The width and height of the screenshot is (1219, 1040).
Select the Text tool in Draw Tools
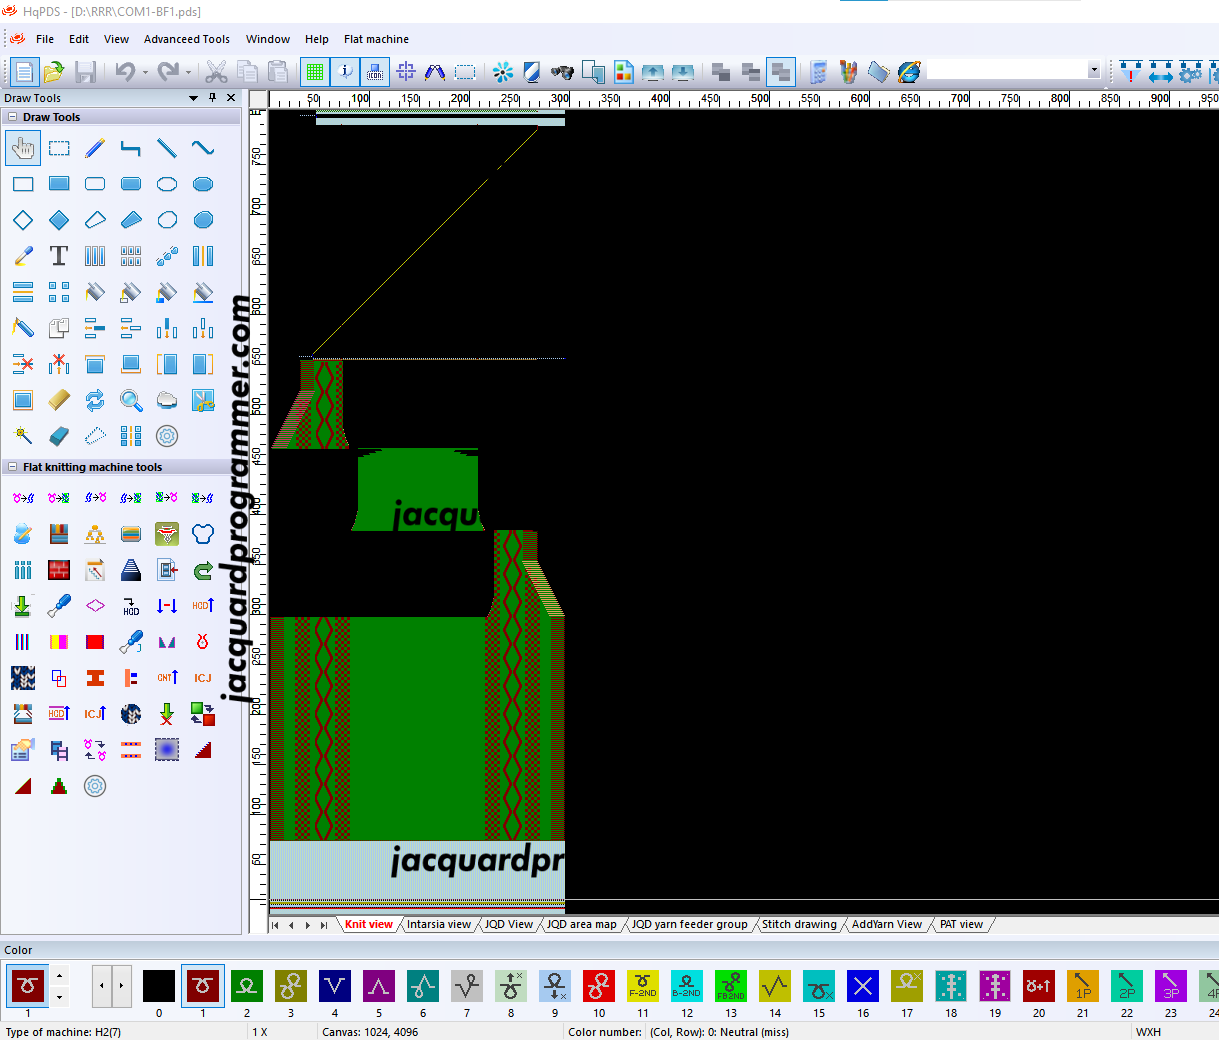(x=59, y=256)
